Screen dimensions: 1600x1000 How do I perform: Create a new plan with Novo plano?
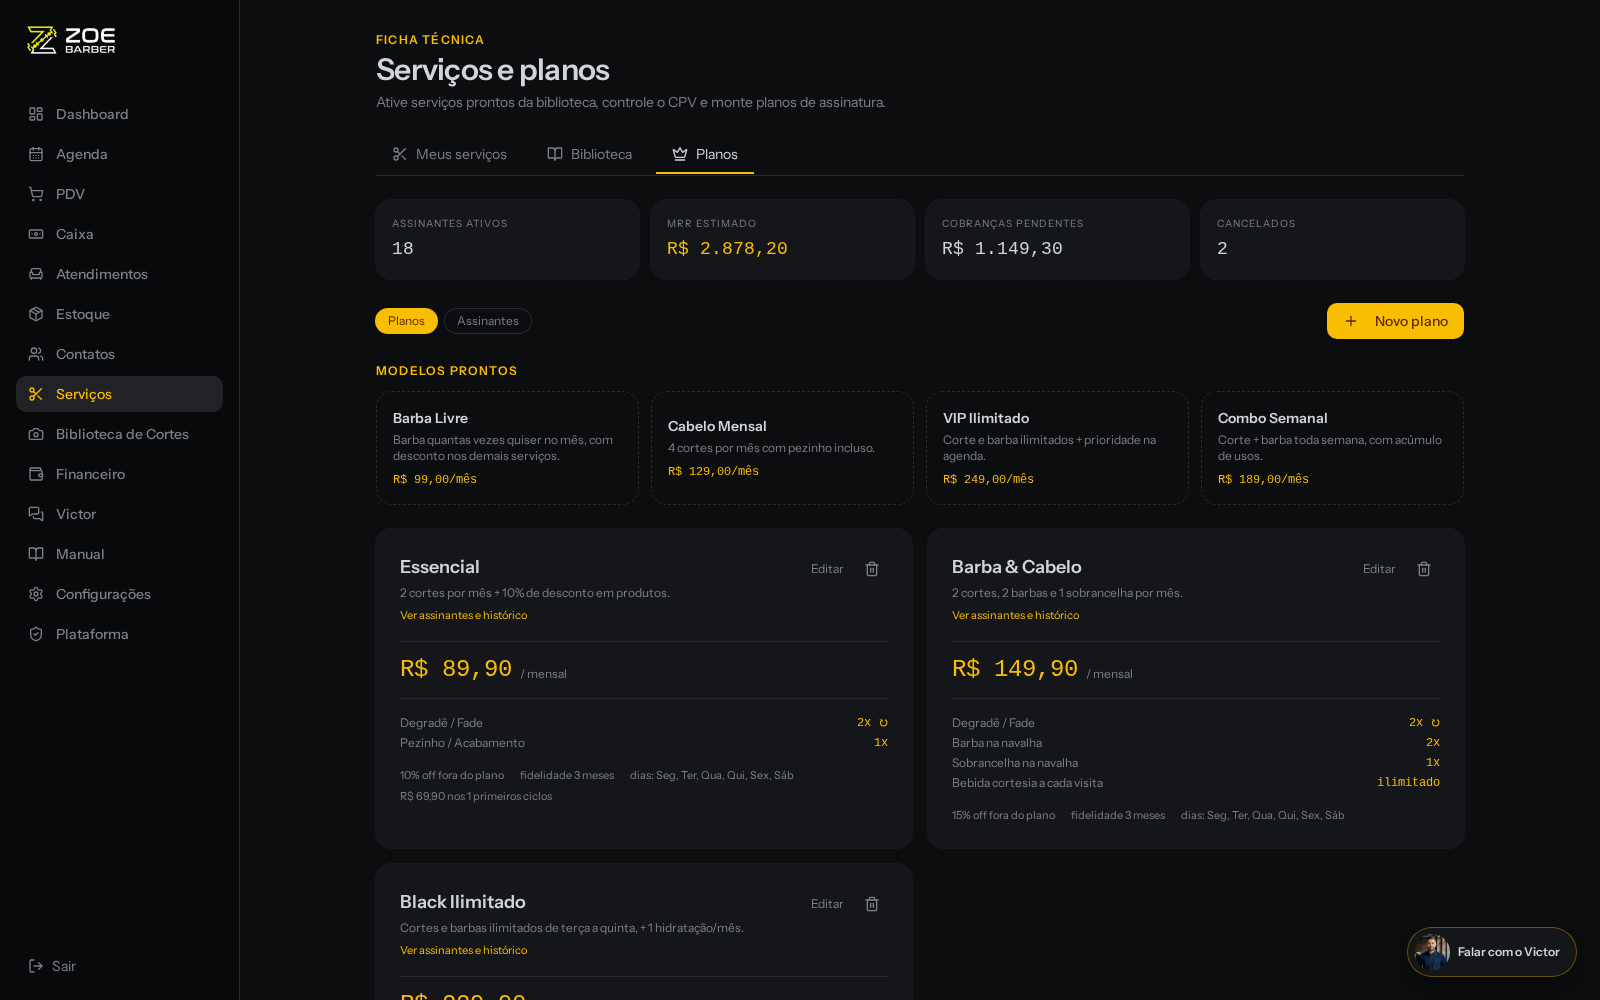coord(1395,321)
